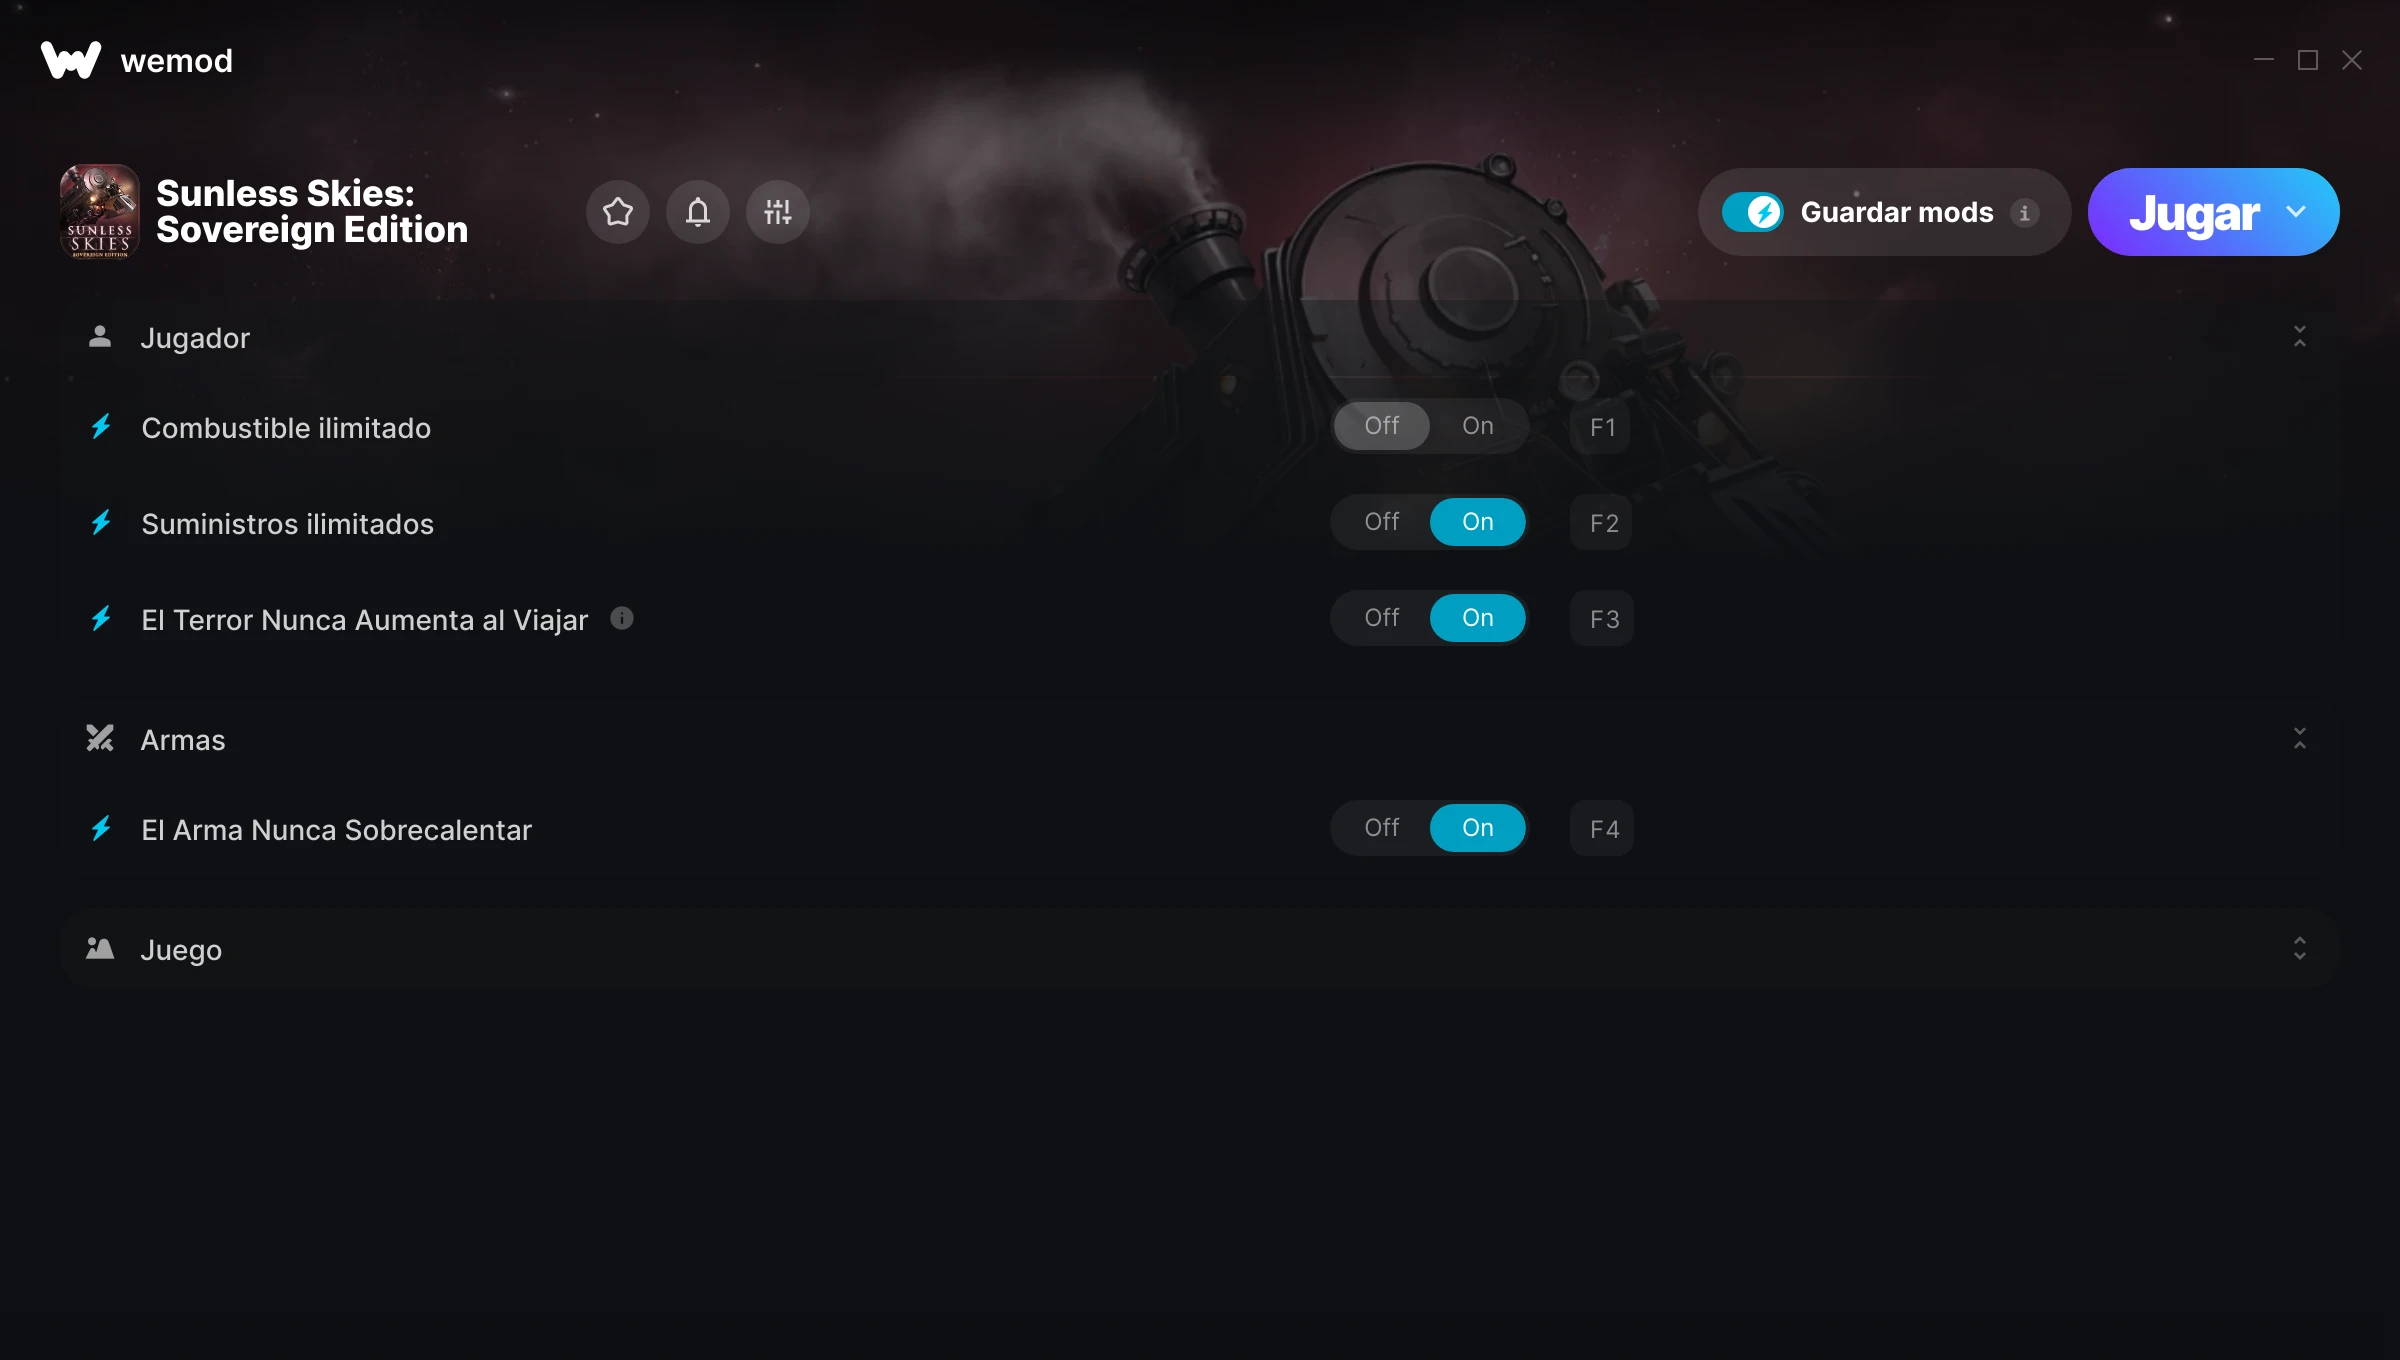This screenshot has height=1360, width=2400.
Task: Click lightning icon beside Combustible ilimitado
Action: click(101, 427)
